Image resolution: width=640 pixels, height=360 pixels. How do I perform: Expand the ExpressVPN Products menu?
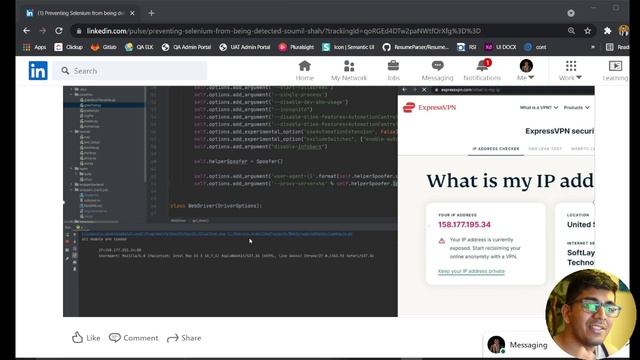tap(577, 107)
